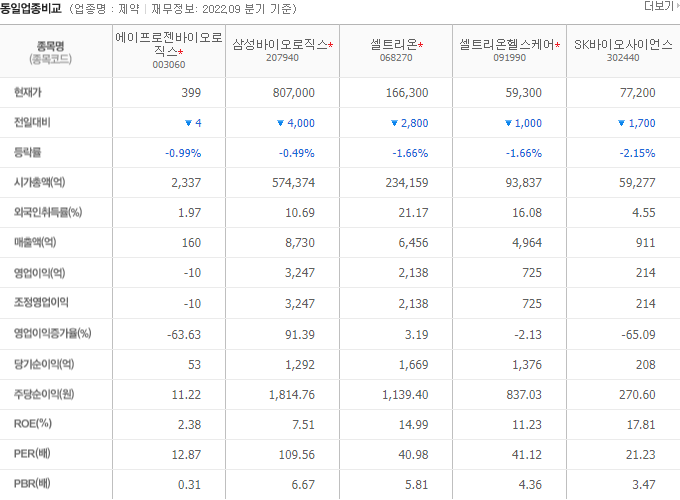Click the 1,669 net income value
The height and width of the screenshot is (500, 680).
[414, 365]
